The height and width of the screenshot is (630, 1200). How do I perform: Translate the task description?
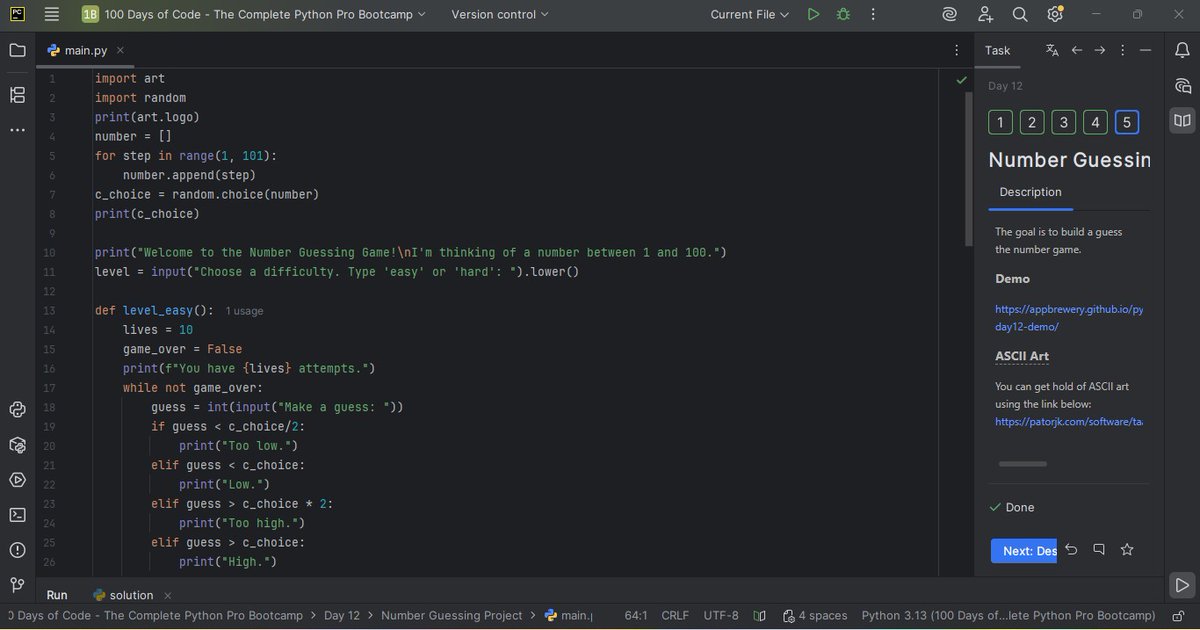[1052, 50]
